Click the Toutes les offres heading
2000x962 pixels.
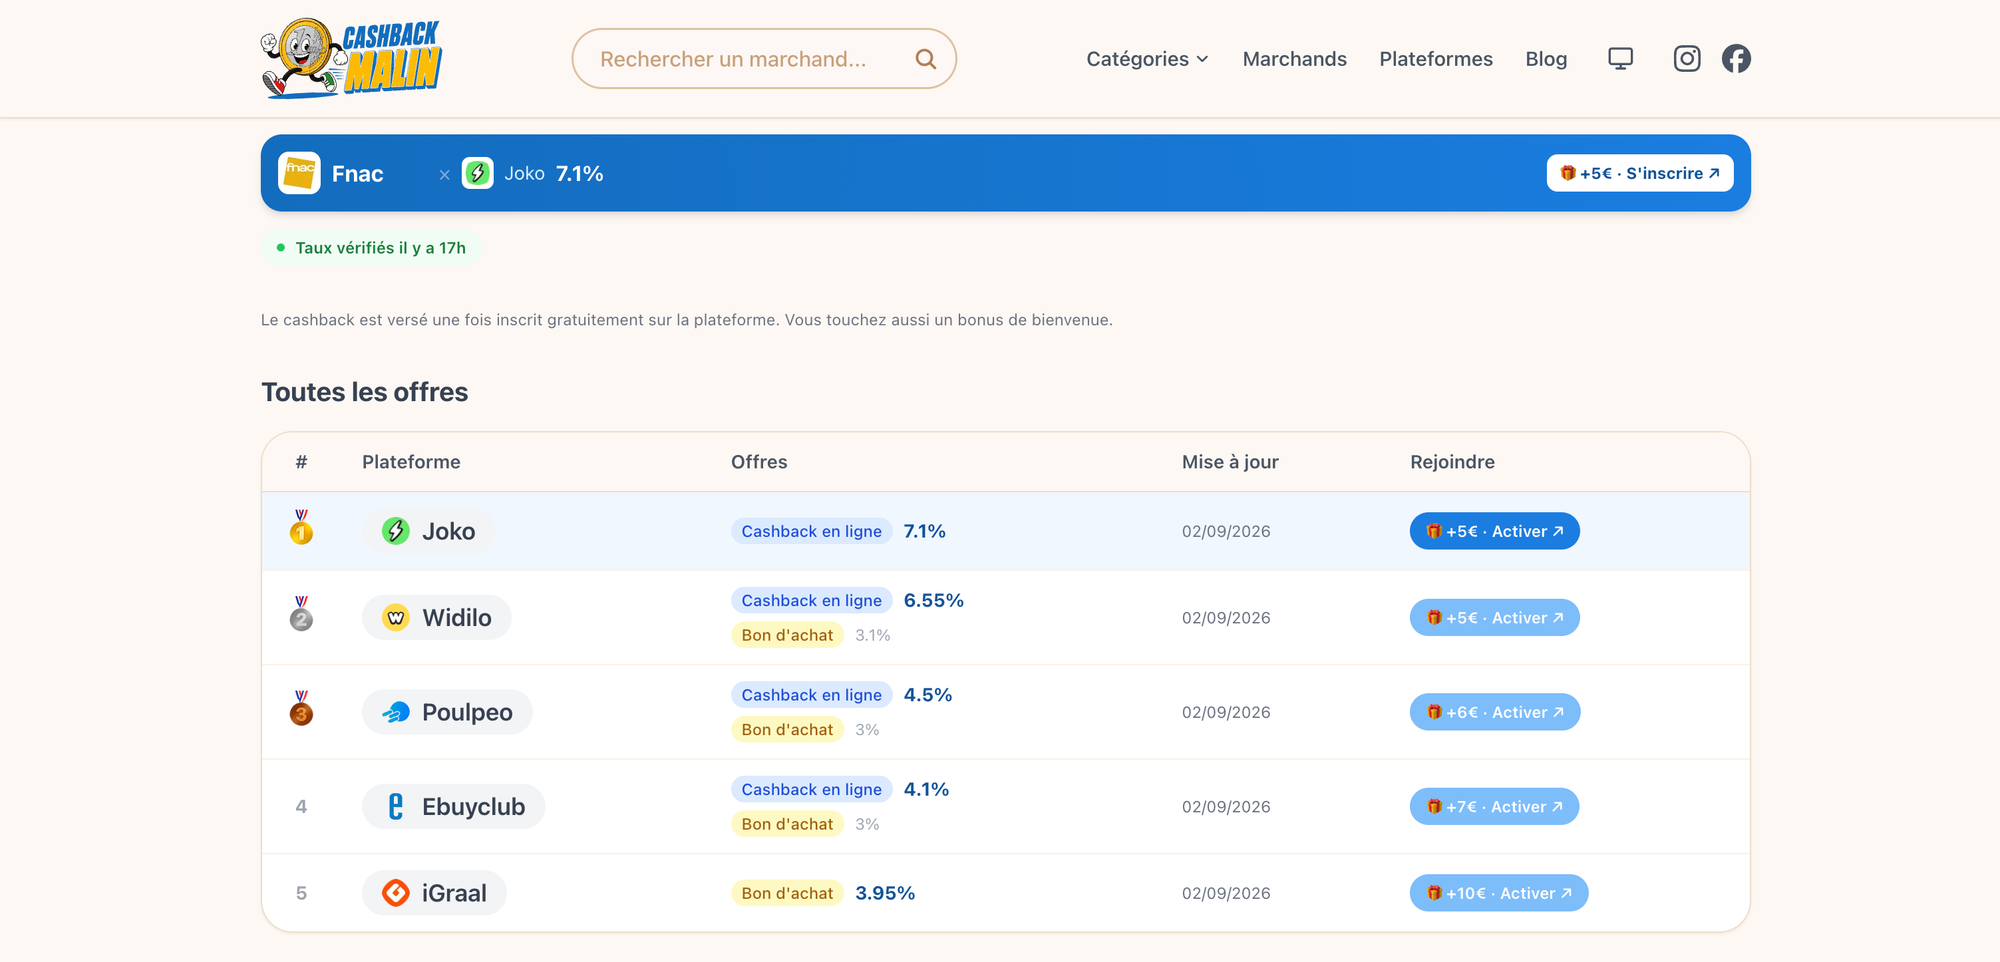point(364,392)
